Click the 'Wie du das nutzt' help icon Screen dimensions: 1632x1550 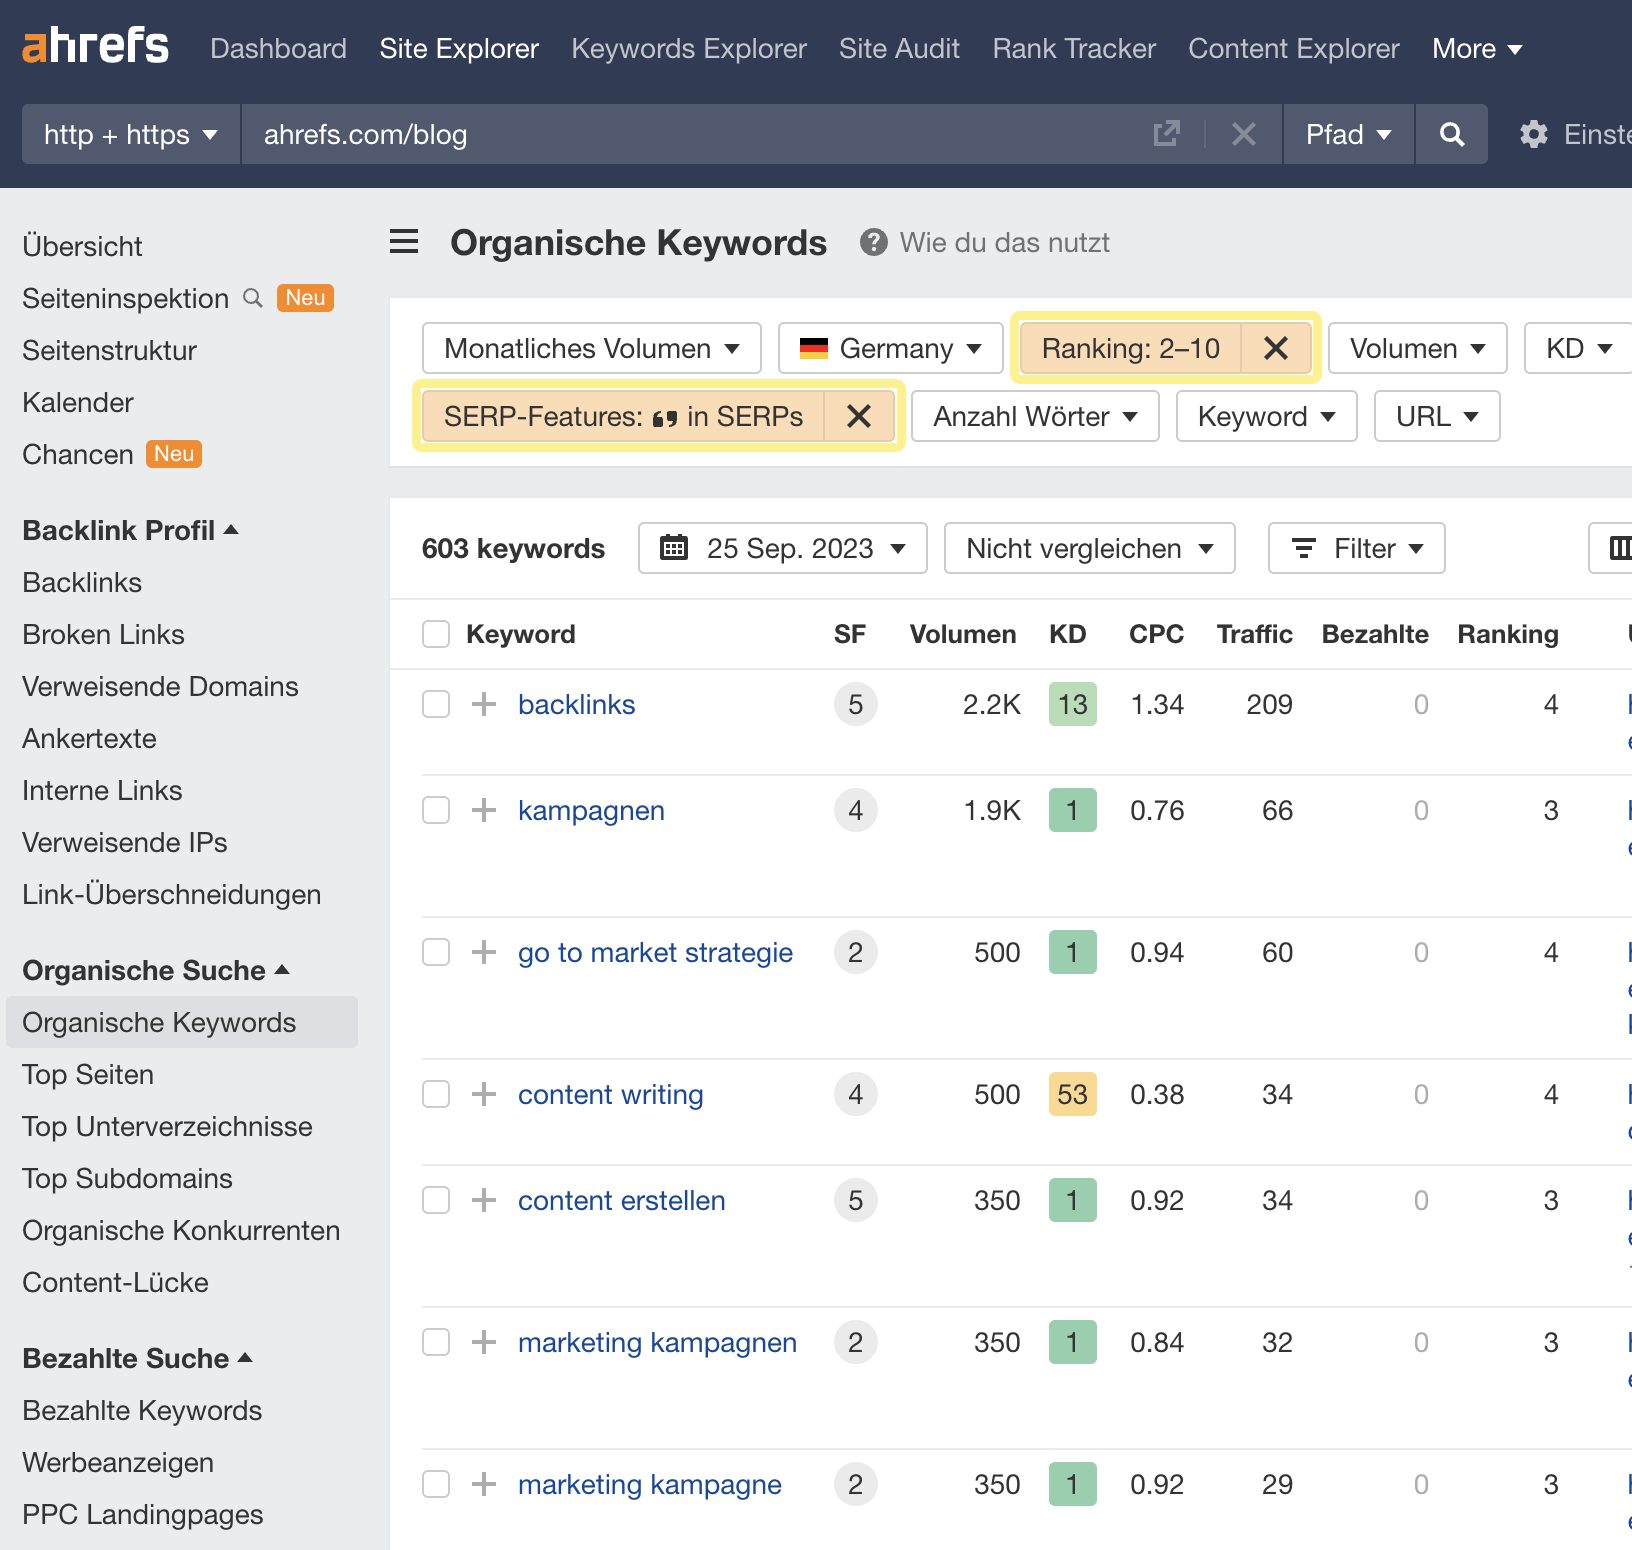(x=872, y=241)
